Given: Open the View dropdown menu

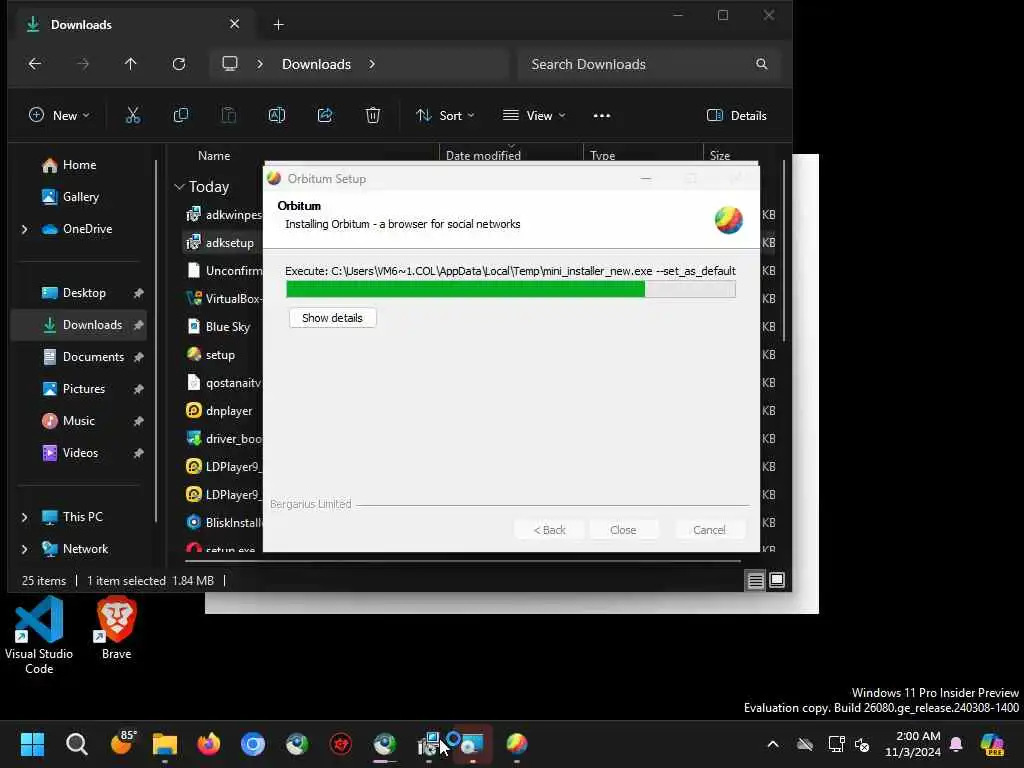Looking at the screenshot, I should click(534, 116).
